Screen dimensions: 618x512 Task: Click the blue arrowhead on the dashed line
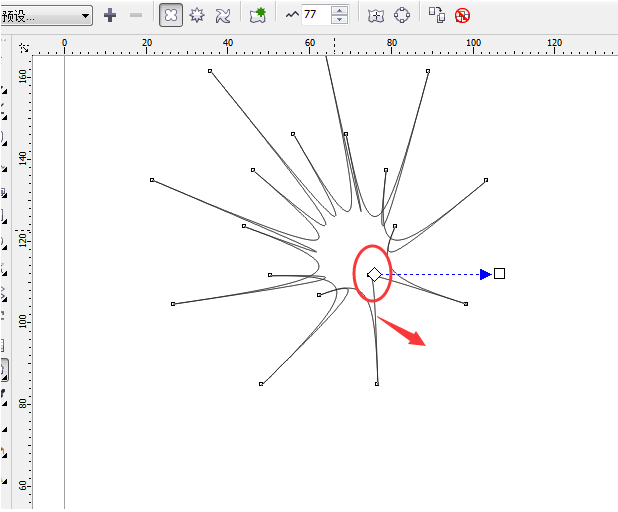click(486, 274)
